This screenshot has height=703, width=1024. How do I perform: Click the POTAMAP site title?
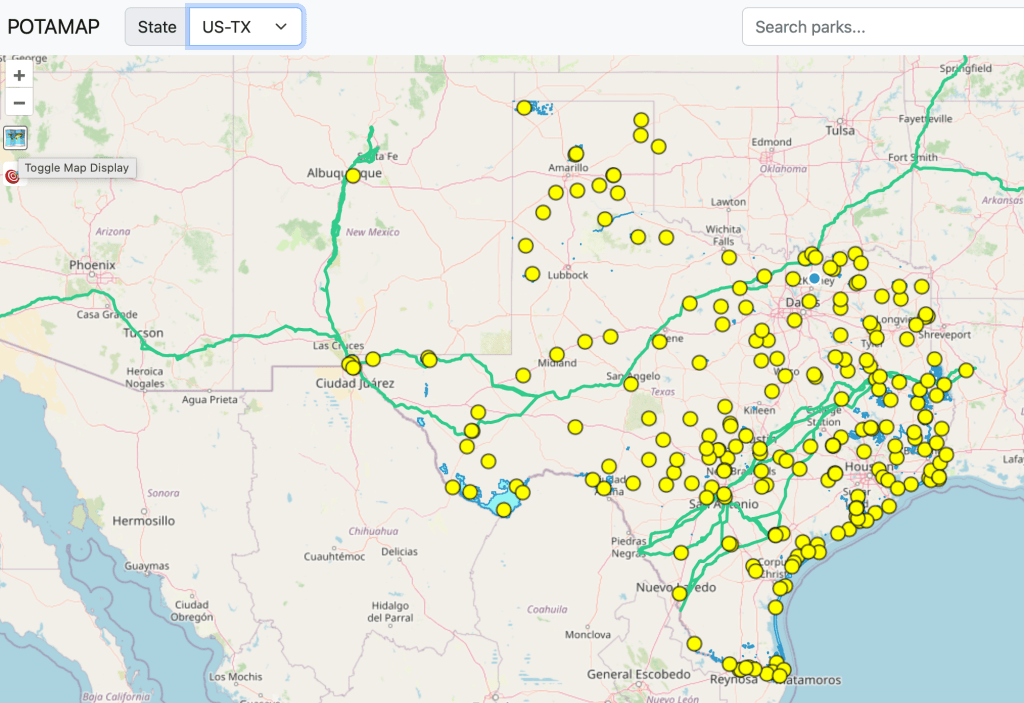(54, 27)
